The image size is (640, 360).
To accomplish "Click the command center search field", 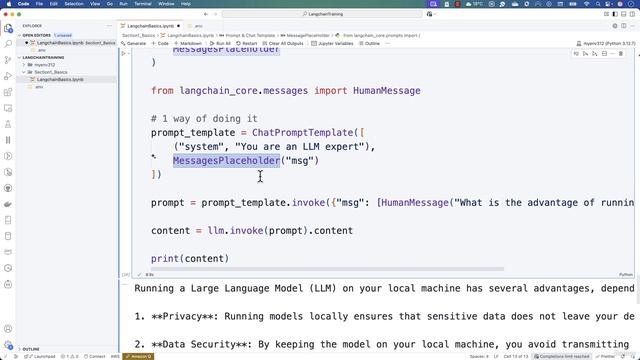I will [322, 14].
